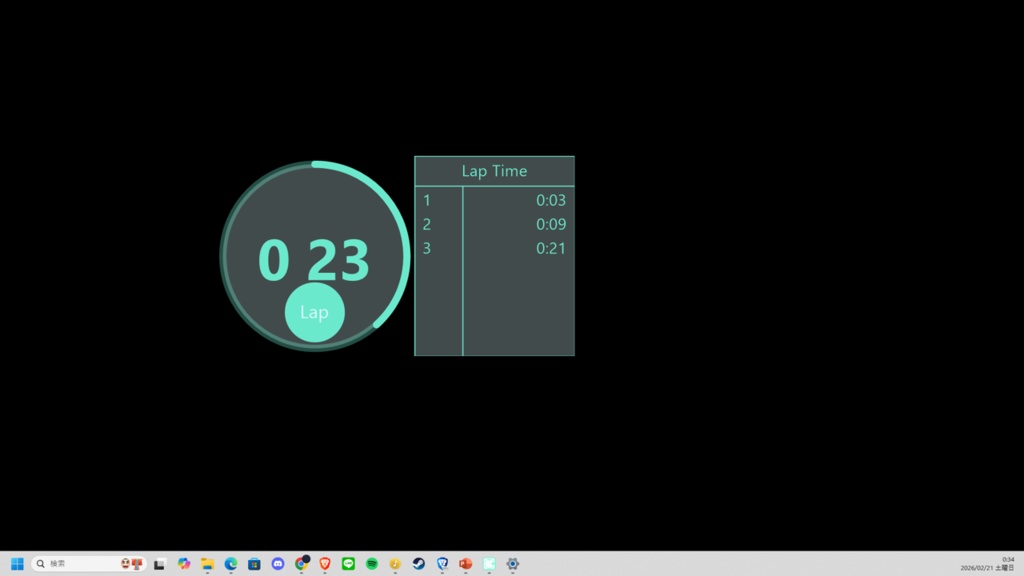
Task: Open Copilot from the taskbar
Action: [184, 563]
